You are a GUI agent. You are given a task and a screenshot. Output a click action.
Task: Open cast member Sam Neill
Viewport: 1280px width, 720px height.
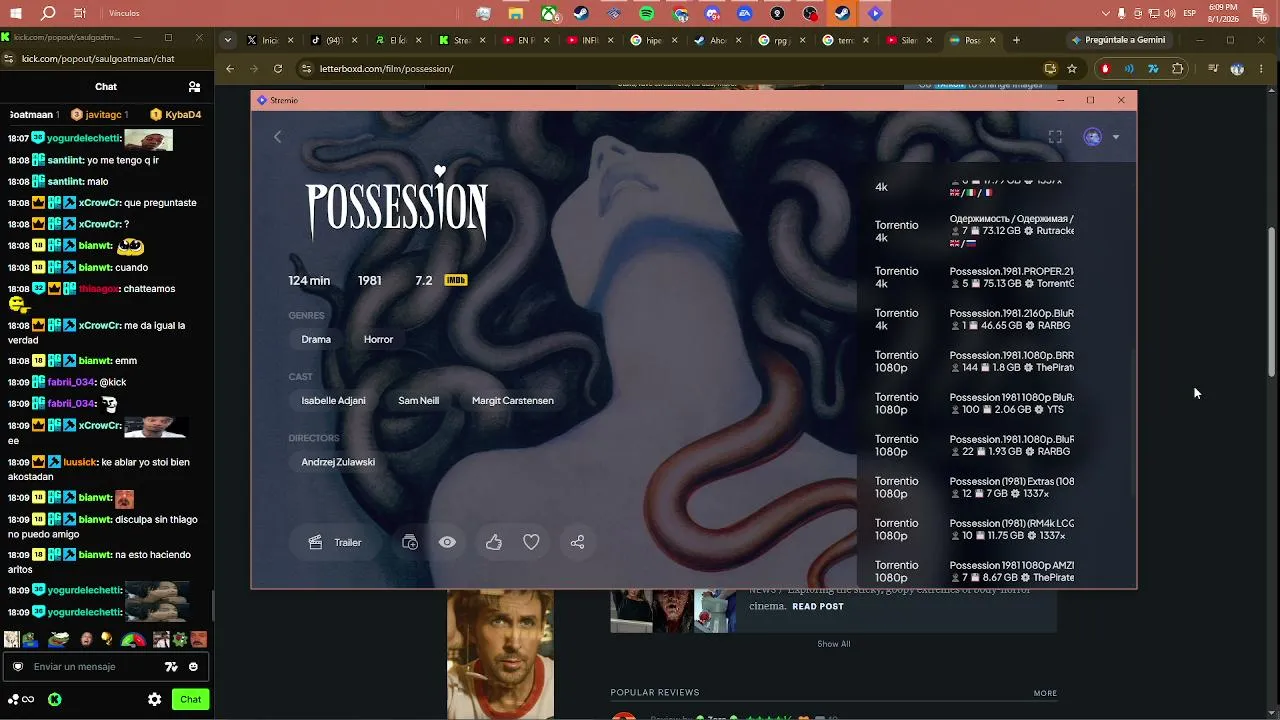click(418, 400)
